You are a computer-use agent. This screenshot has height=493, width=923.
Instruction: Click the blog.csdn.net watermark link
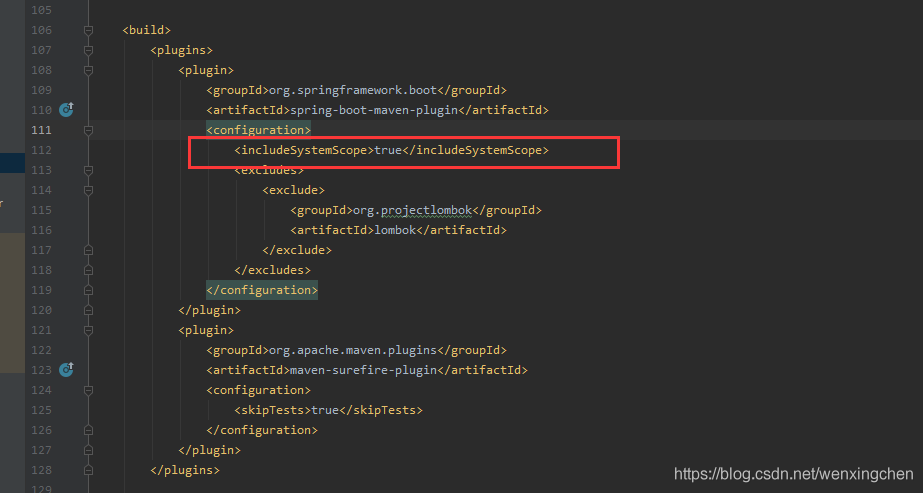tap(793, 474)
